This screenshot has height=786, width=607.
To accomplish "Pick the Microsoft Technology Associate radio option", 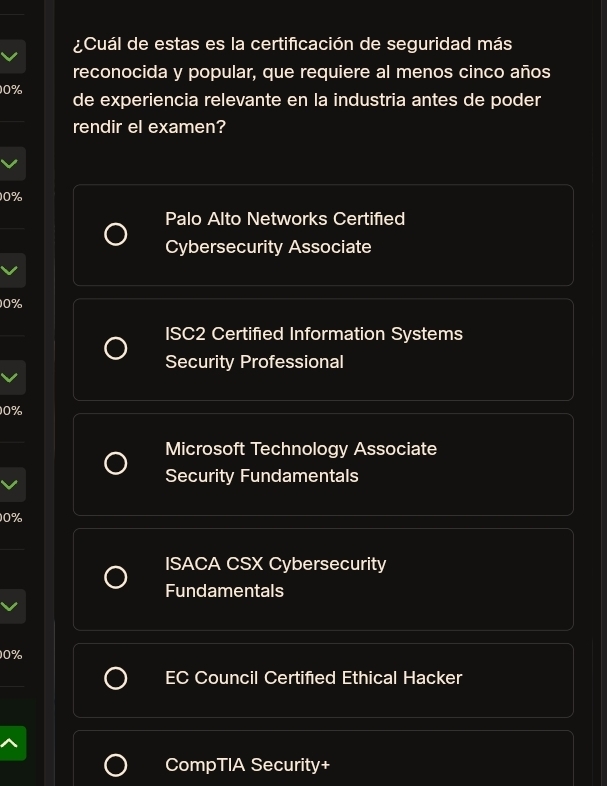I will coord(116,463).
